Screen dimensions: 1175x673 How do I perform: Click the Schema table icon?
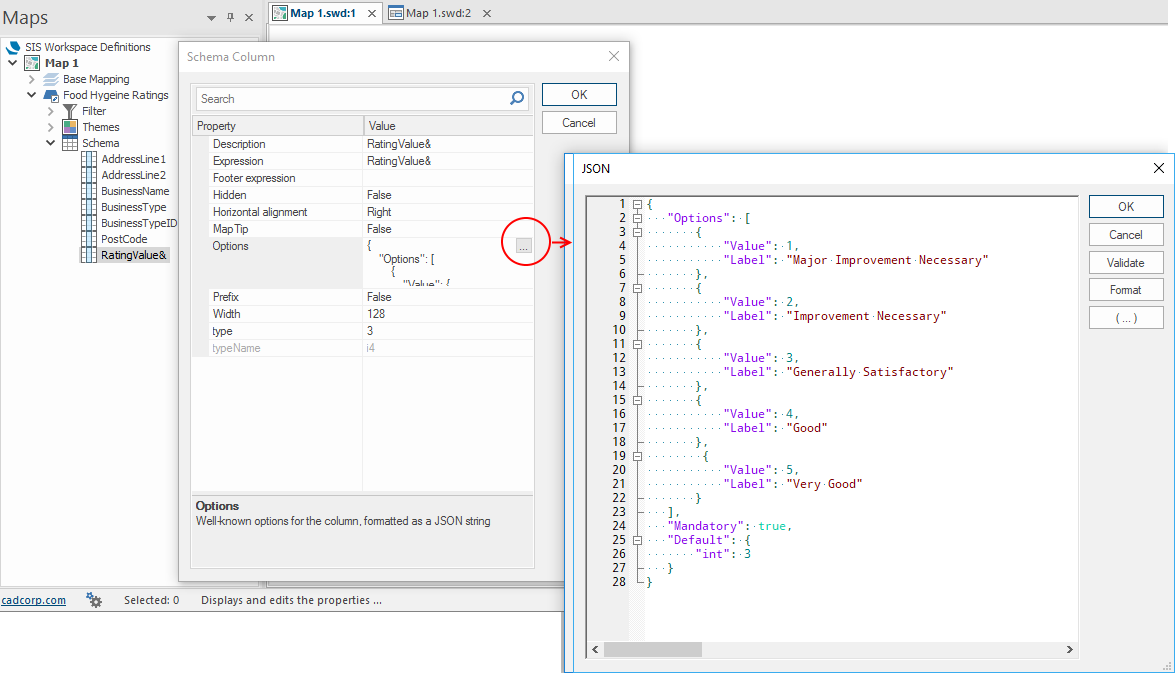[x=70, y=143]
